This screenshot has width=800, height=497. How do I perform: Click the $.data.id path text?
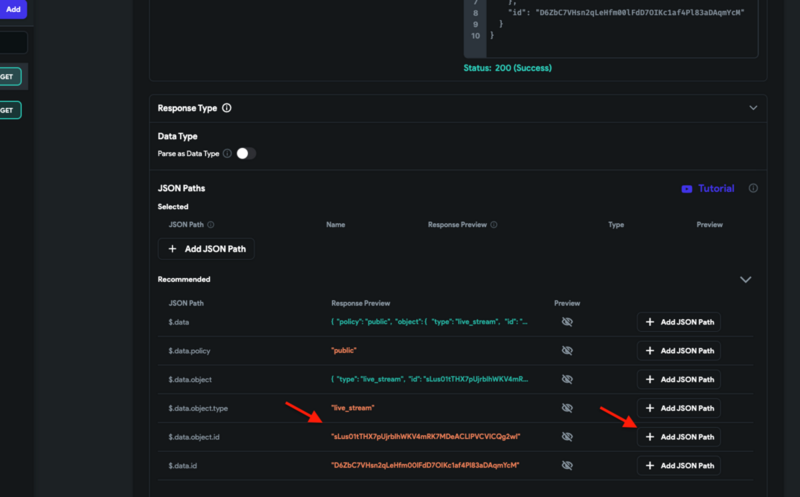183,465
